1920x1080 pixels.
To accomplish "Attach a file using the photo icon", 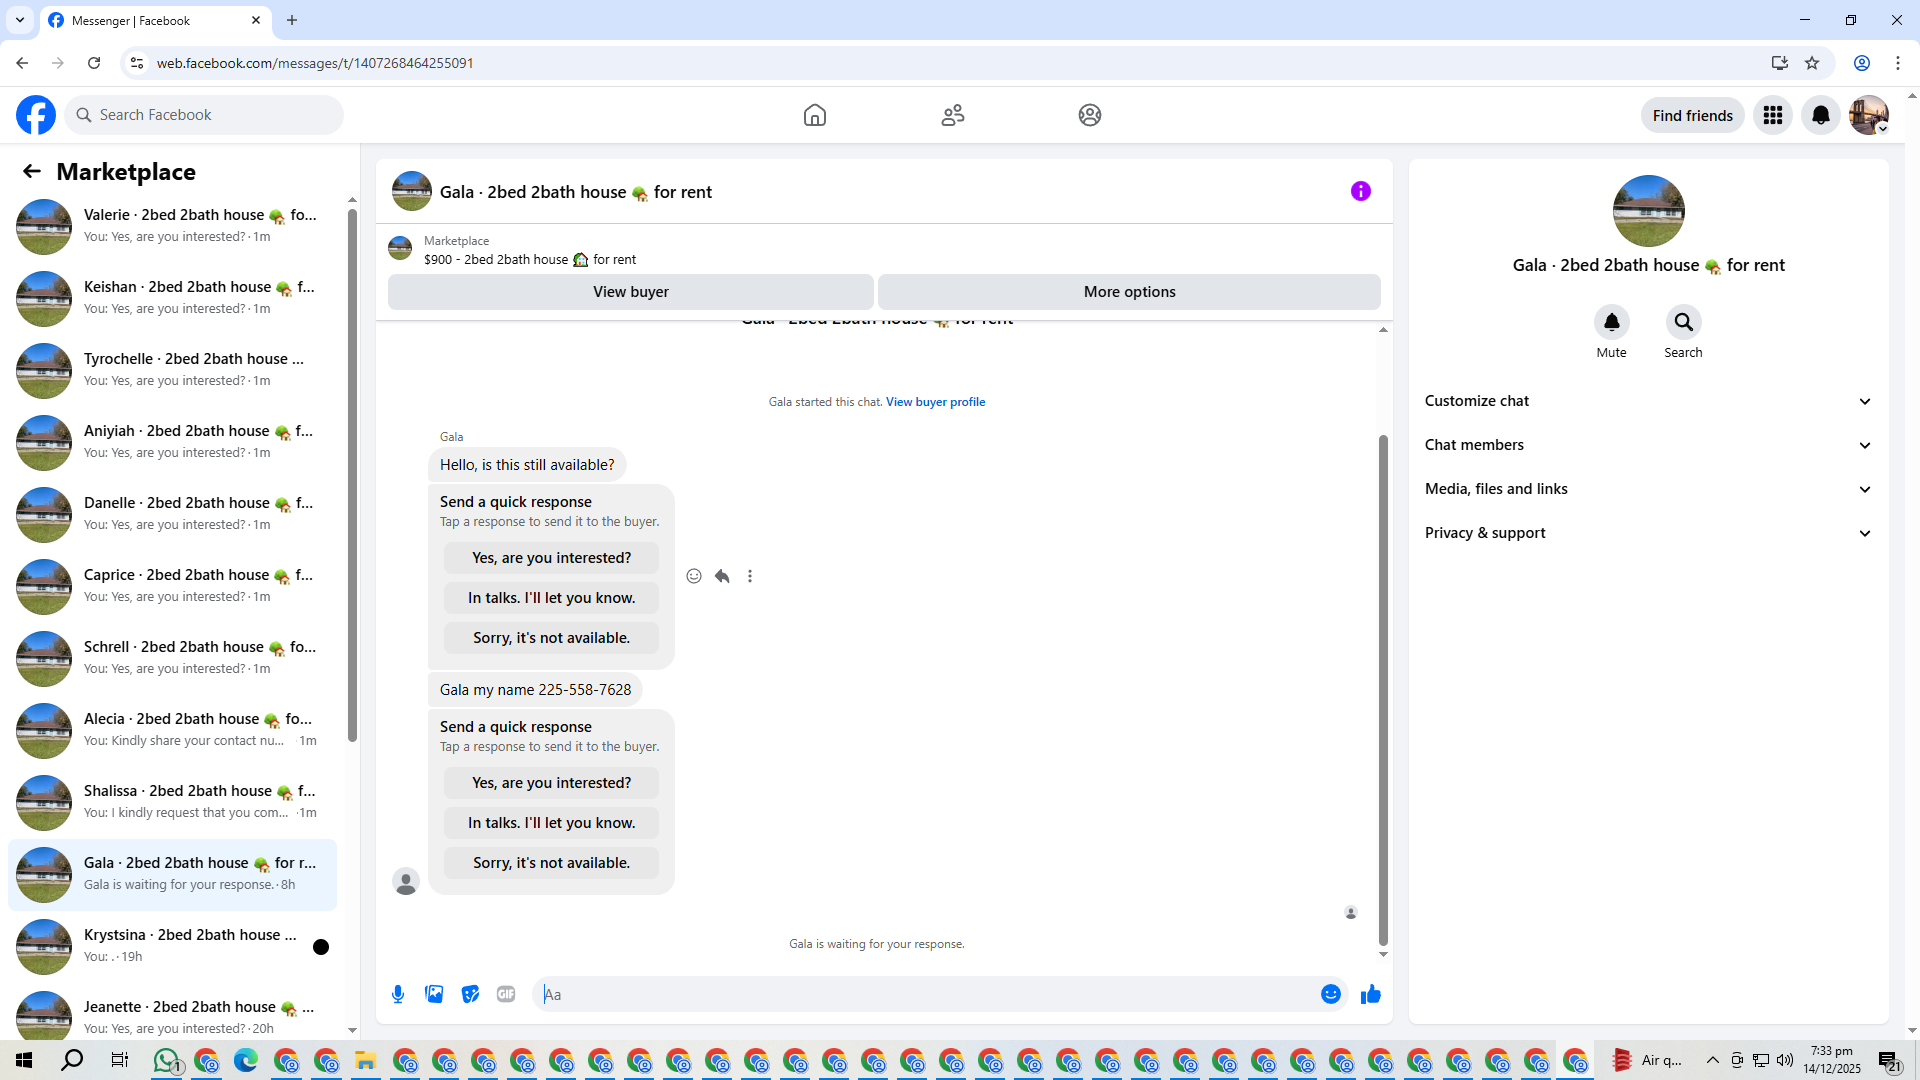I will [x=434, y=994].
